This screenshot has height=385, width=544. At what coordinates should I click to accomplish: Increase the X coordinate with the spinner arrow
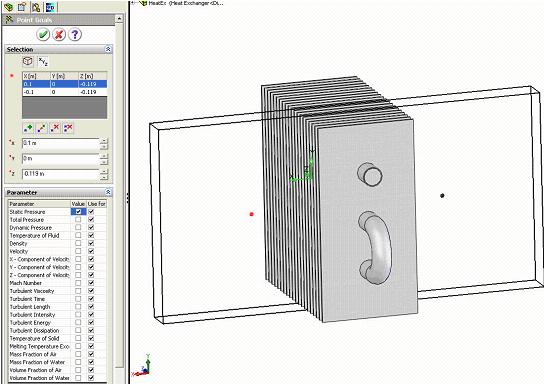tap(104, 140)
